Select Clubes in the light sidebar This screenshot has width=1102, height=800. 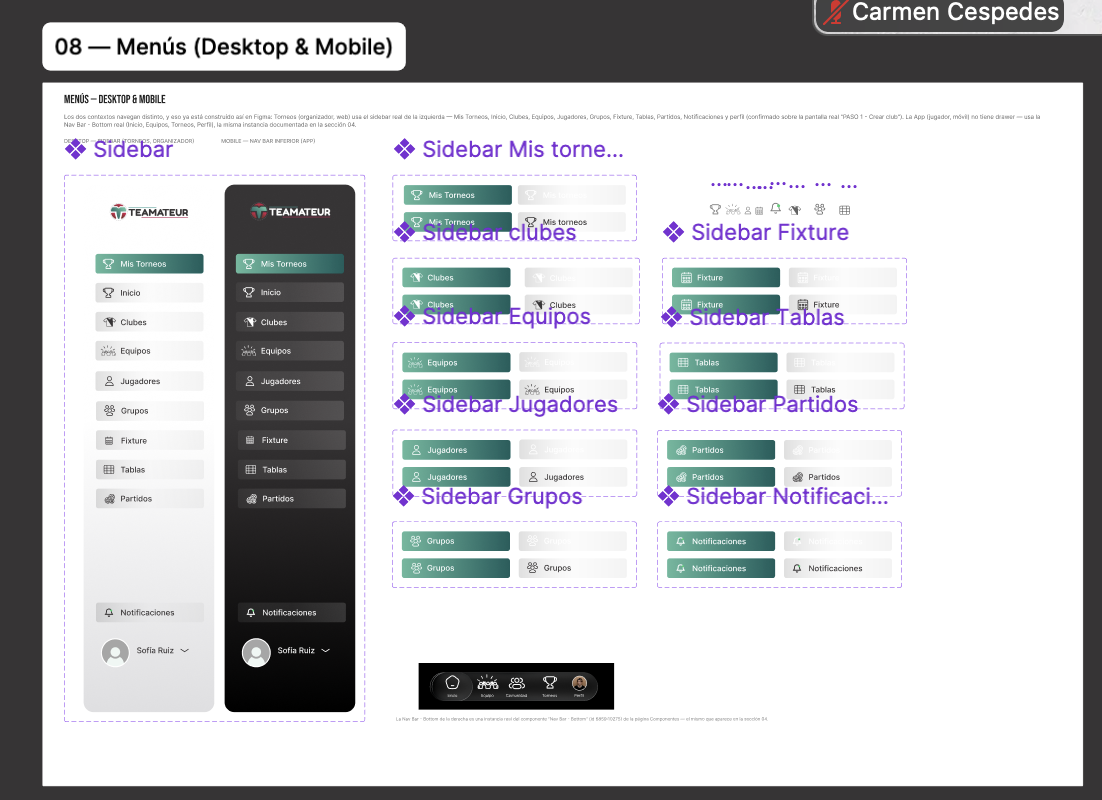[x=149, y=322]
